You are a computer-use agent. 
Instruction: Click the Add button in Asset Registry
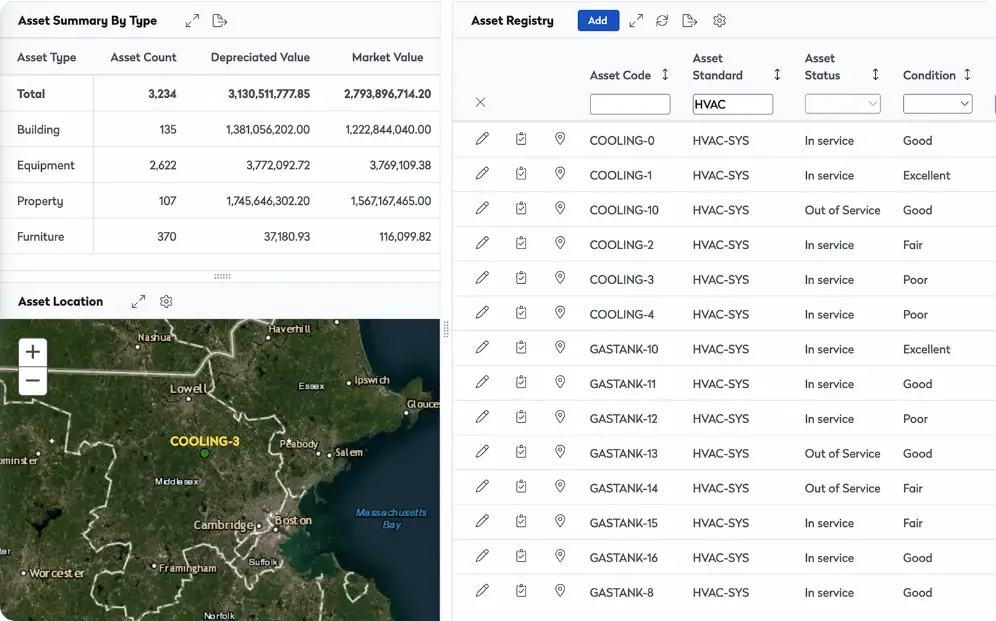click(x=597, y=21)
